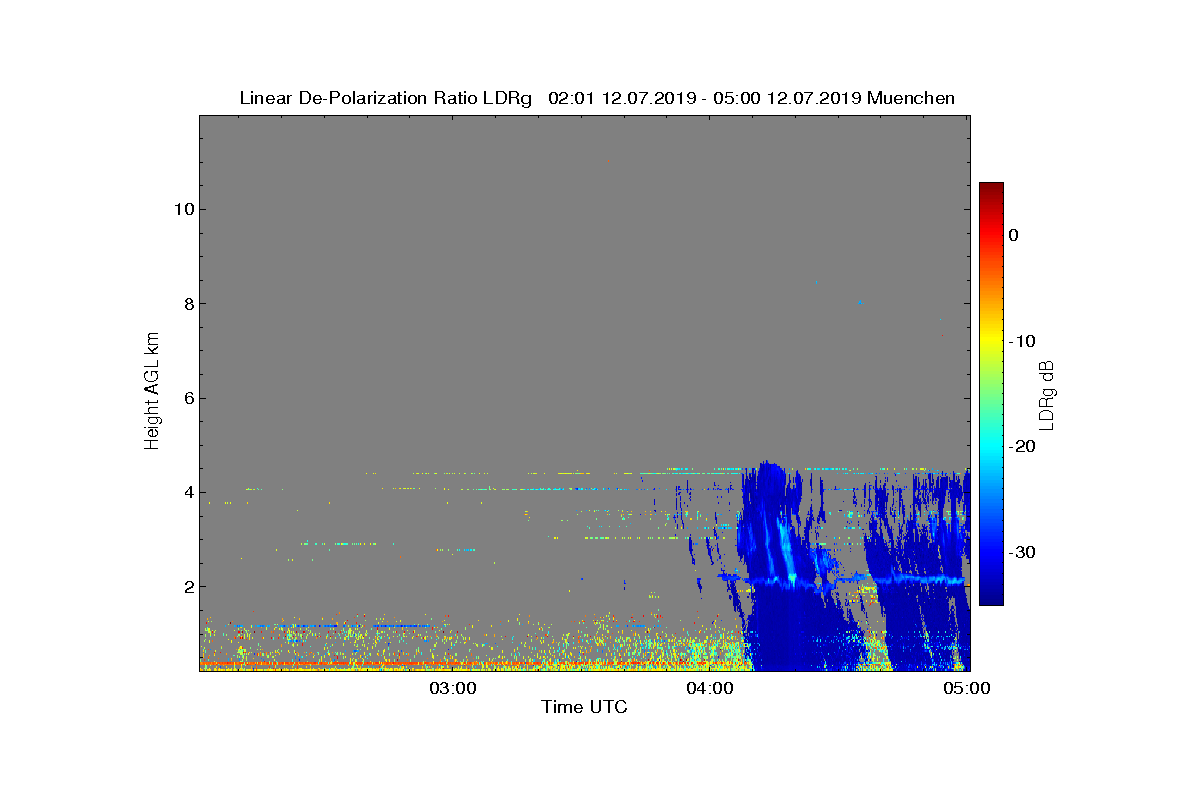Click the '2' height tick label
1200x800 pixels.
pyautogui.click(x=187, y=586)
